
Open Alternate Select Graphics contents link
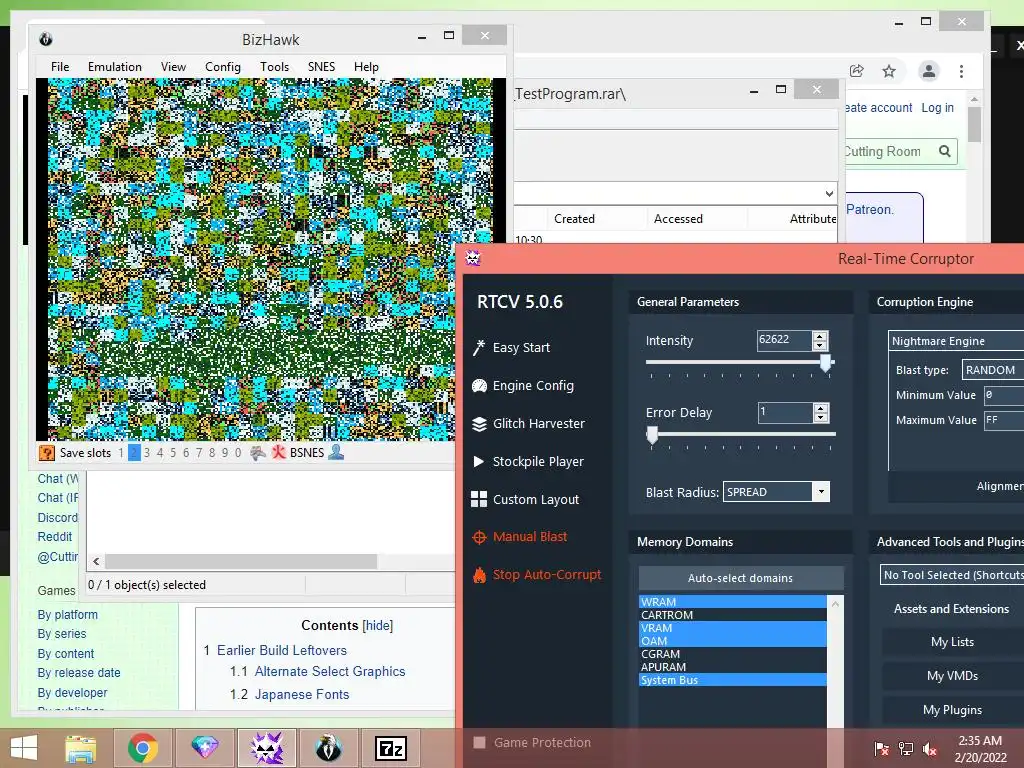pyautogui.click(x=330, y=671)
